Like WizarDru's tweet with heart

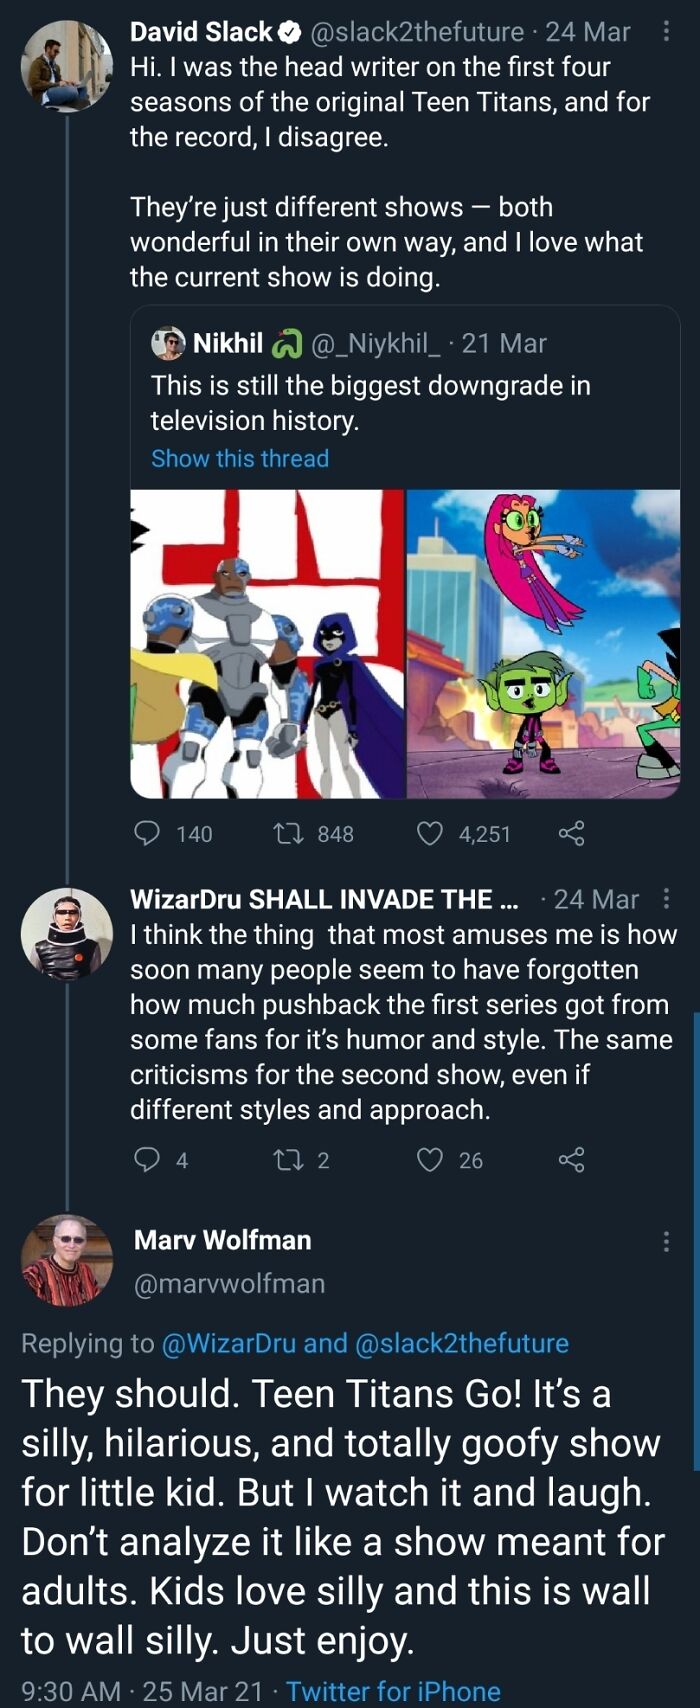pos(430,1159)
